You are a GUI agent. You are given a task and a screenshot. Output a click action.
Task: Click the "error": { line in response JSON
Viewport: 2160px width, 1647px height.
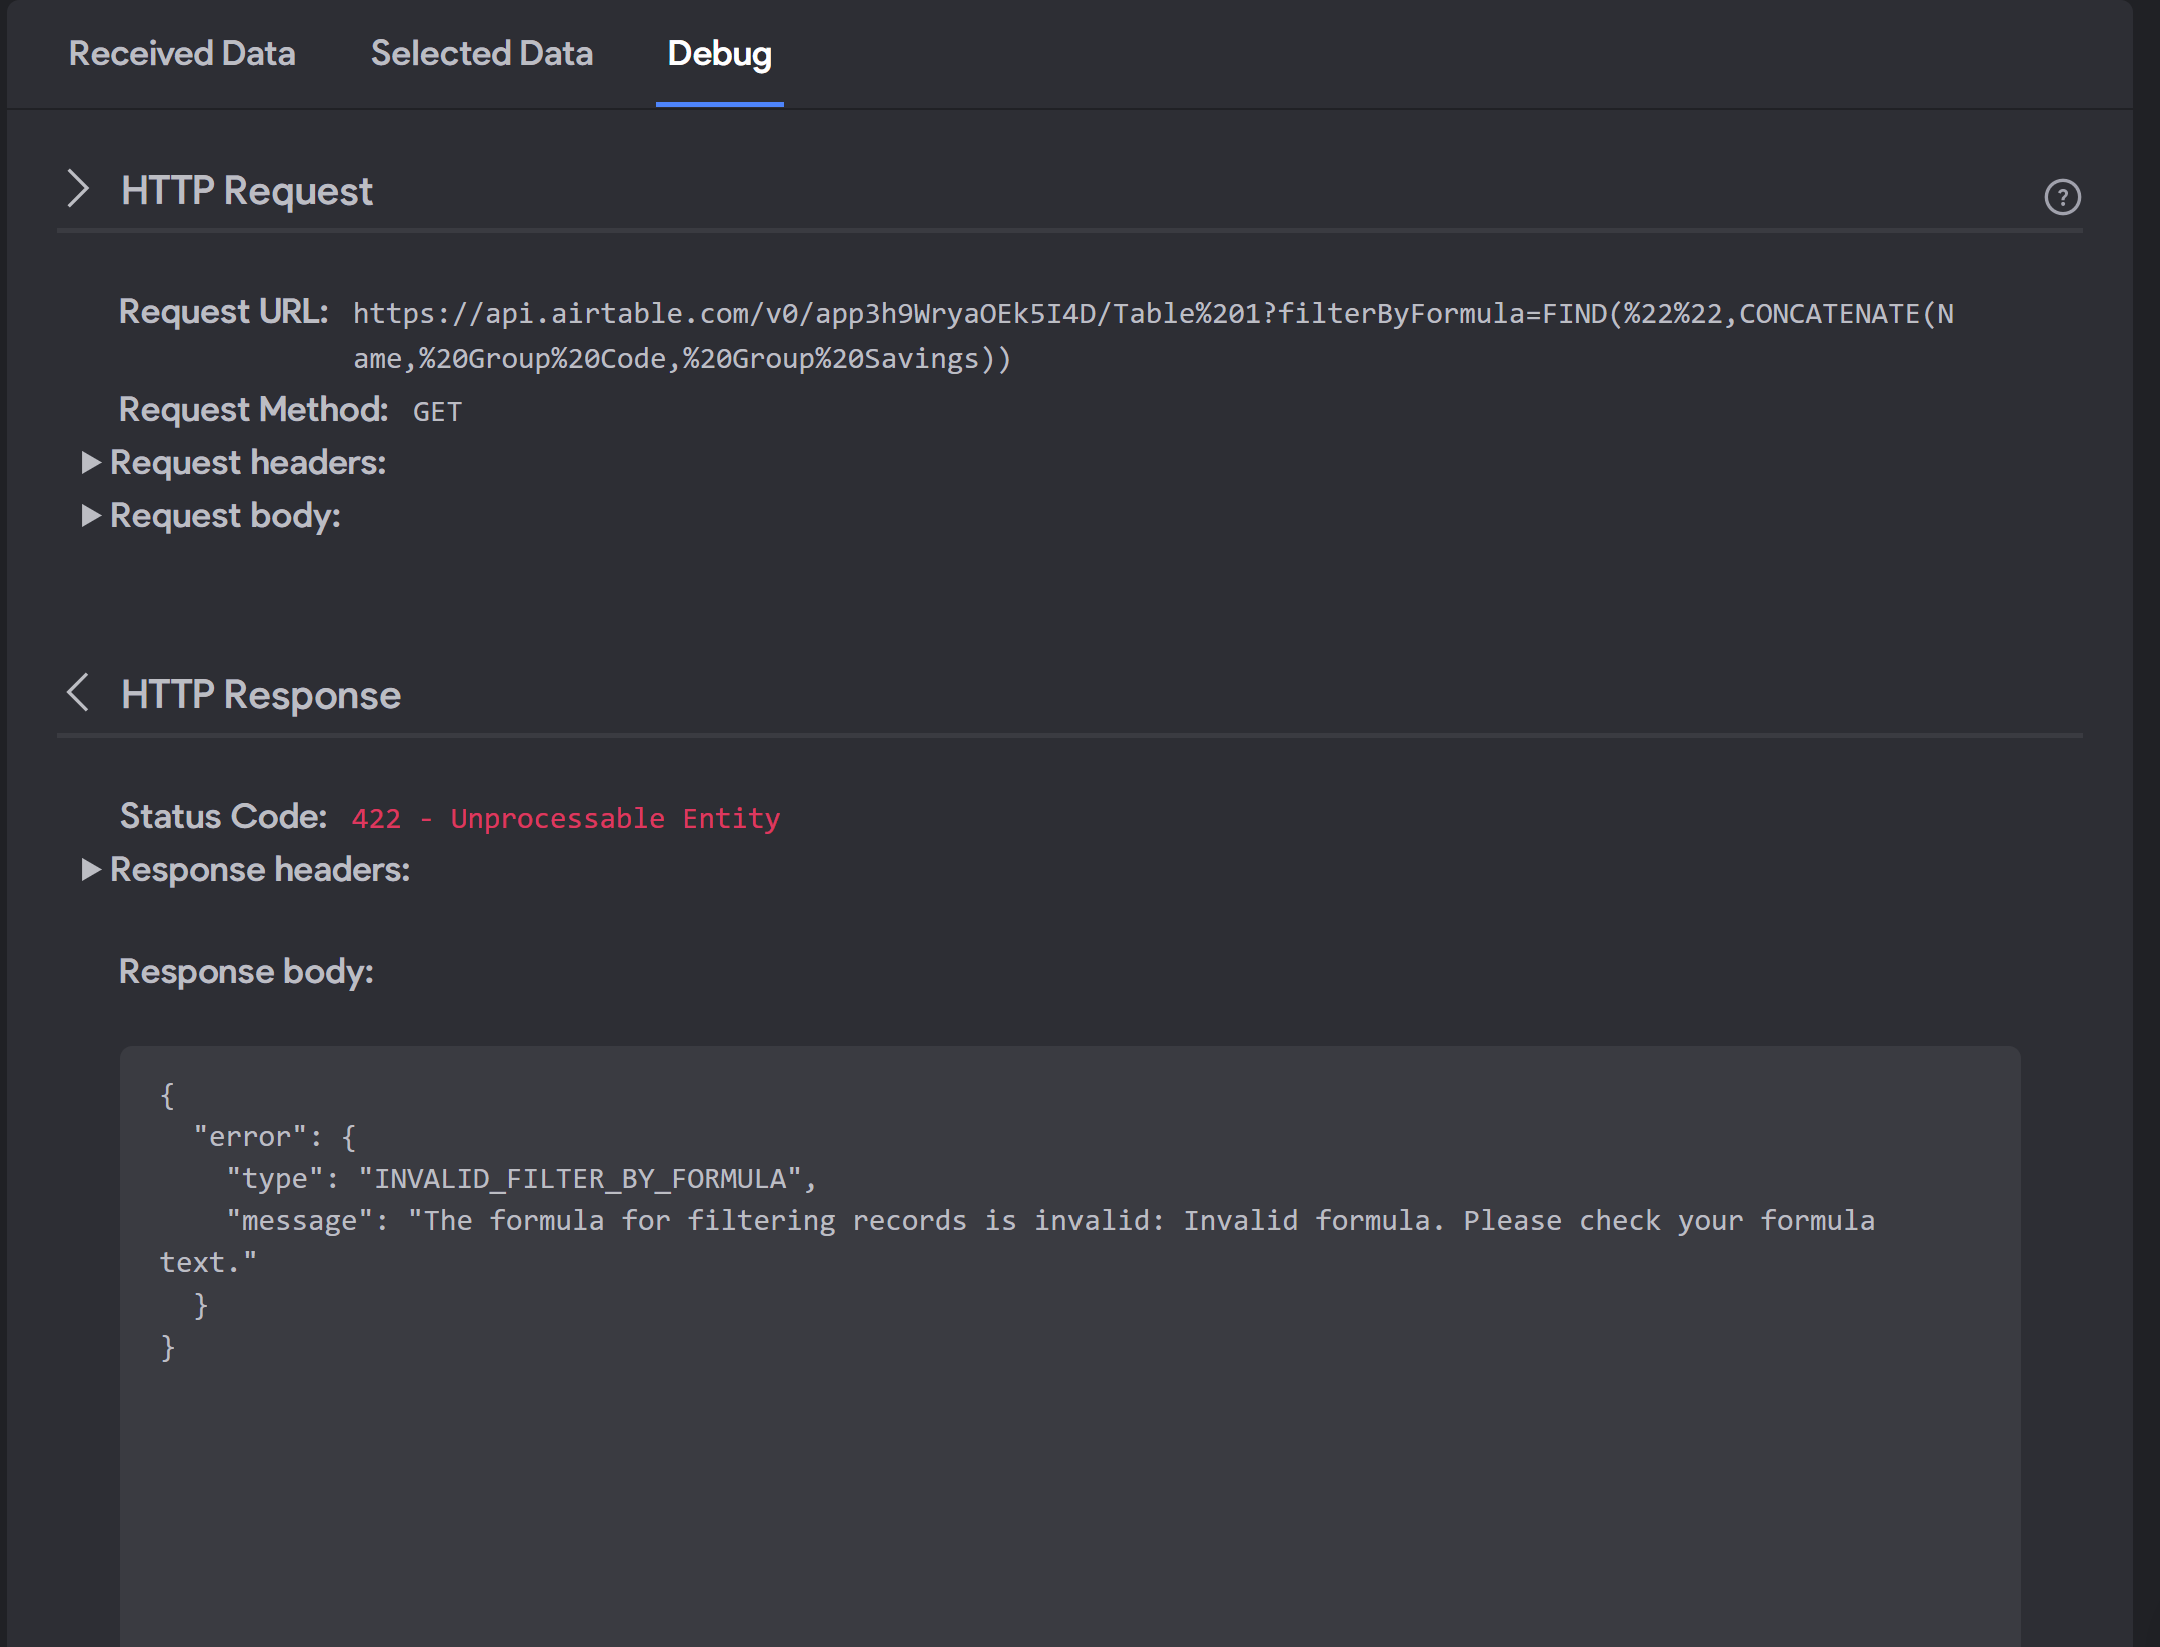[275, 1136]
